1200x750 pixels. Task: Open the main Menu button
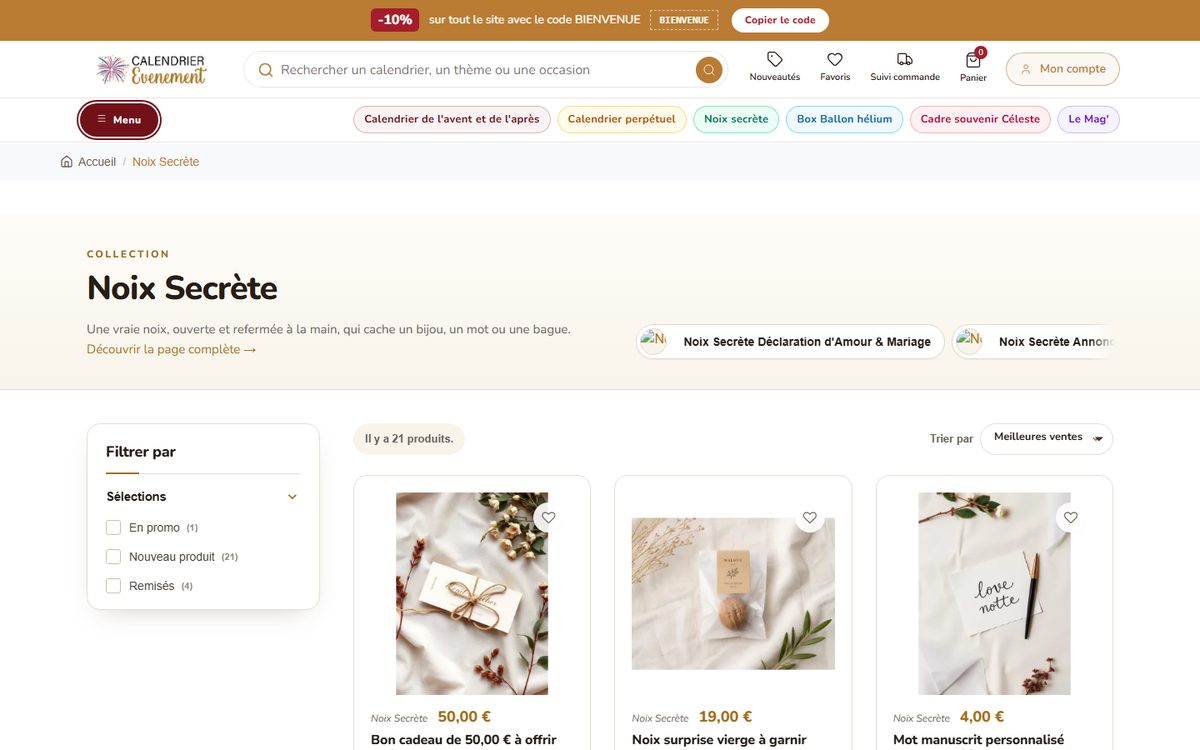[119, 120]
